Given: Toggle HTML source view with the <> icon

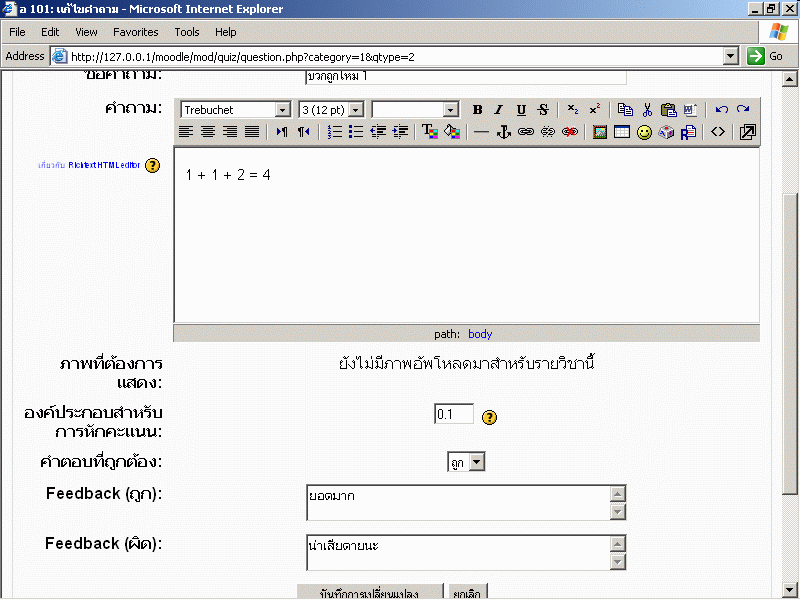Looking at the screenshot, I should (718, 132).
